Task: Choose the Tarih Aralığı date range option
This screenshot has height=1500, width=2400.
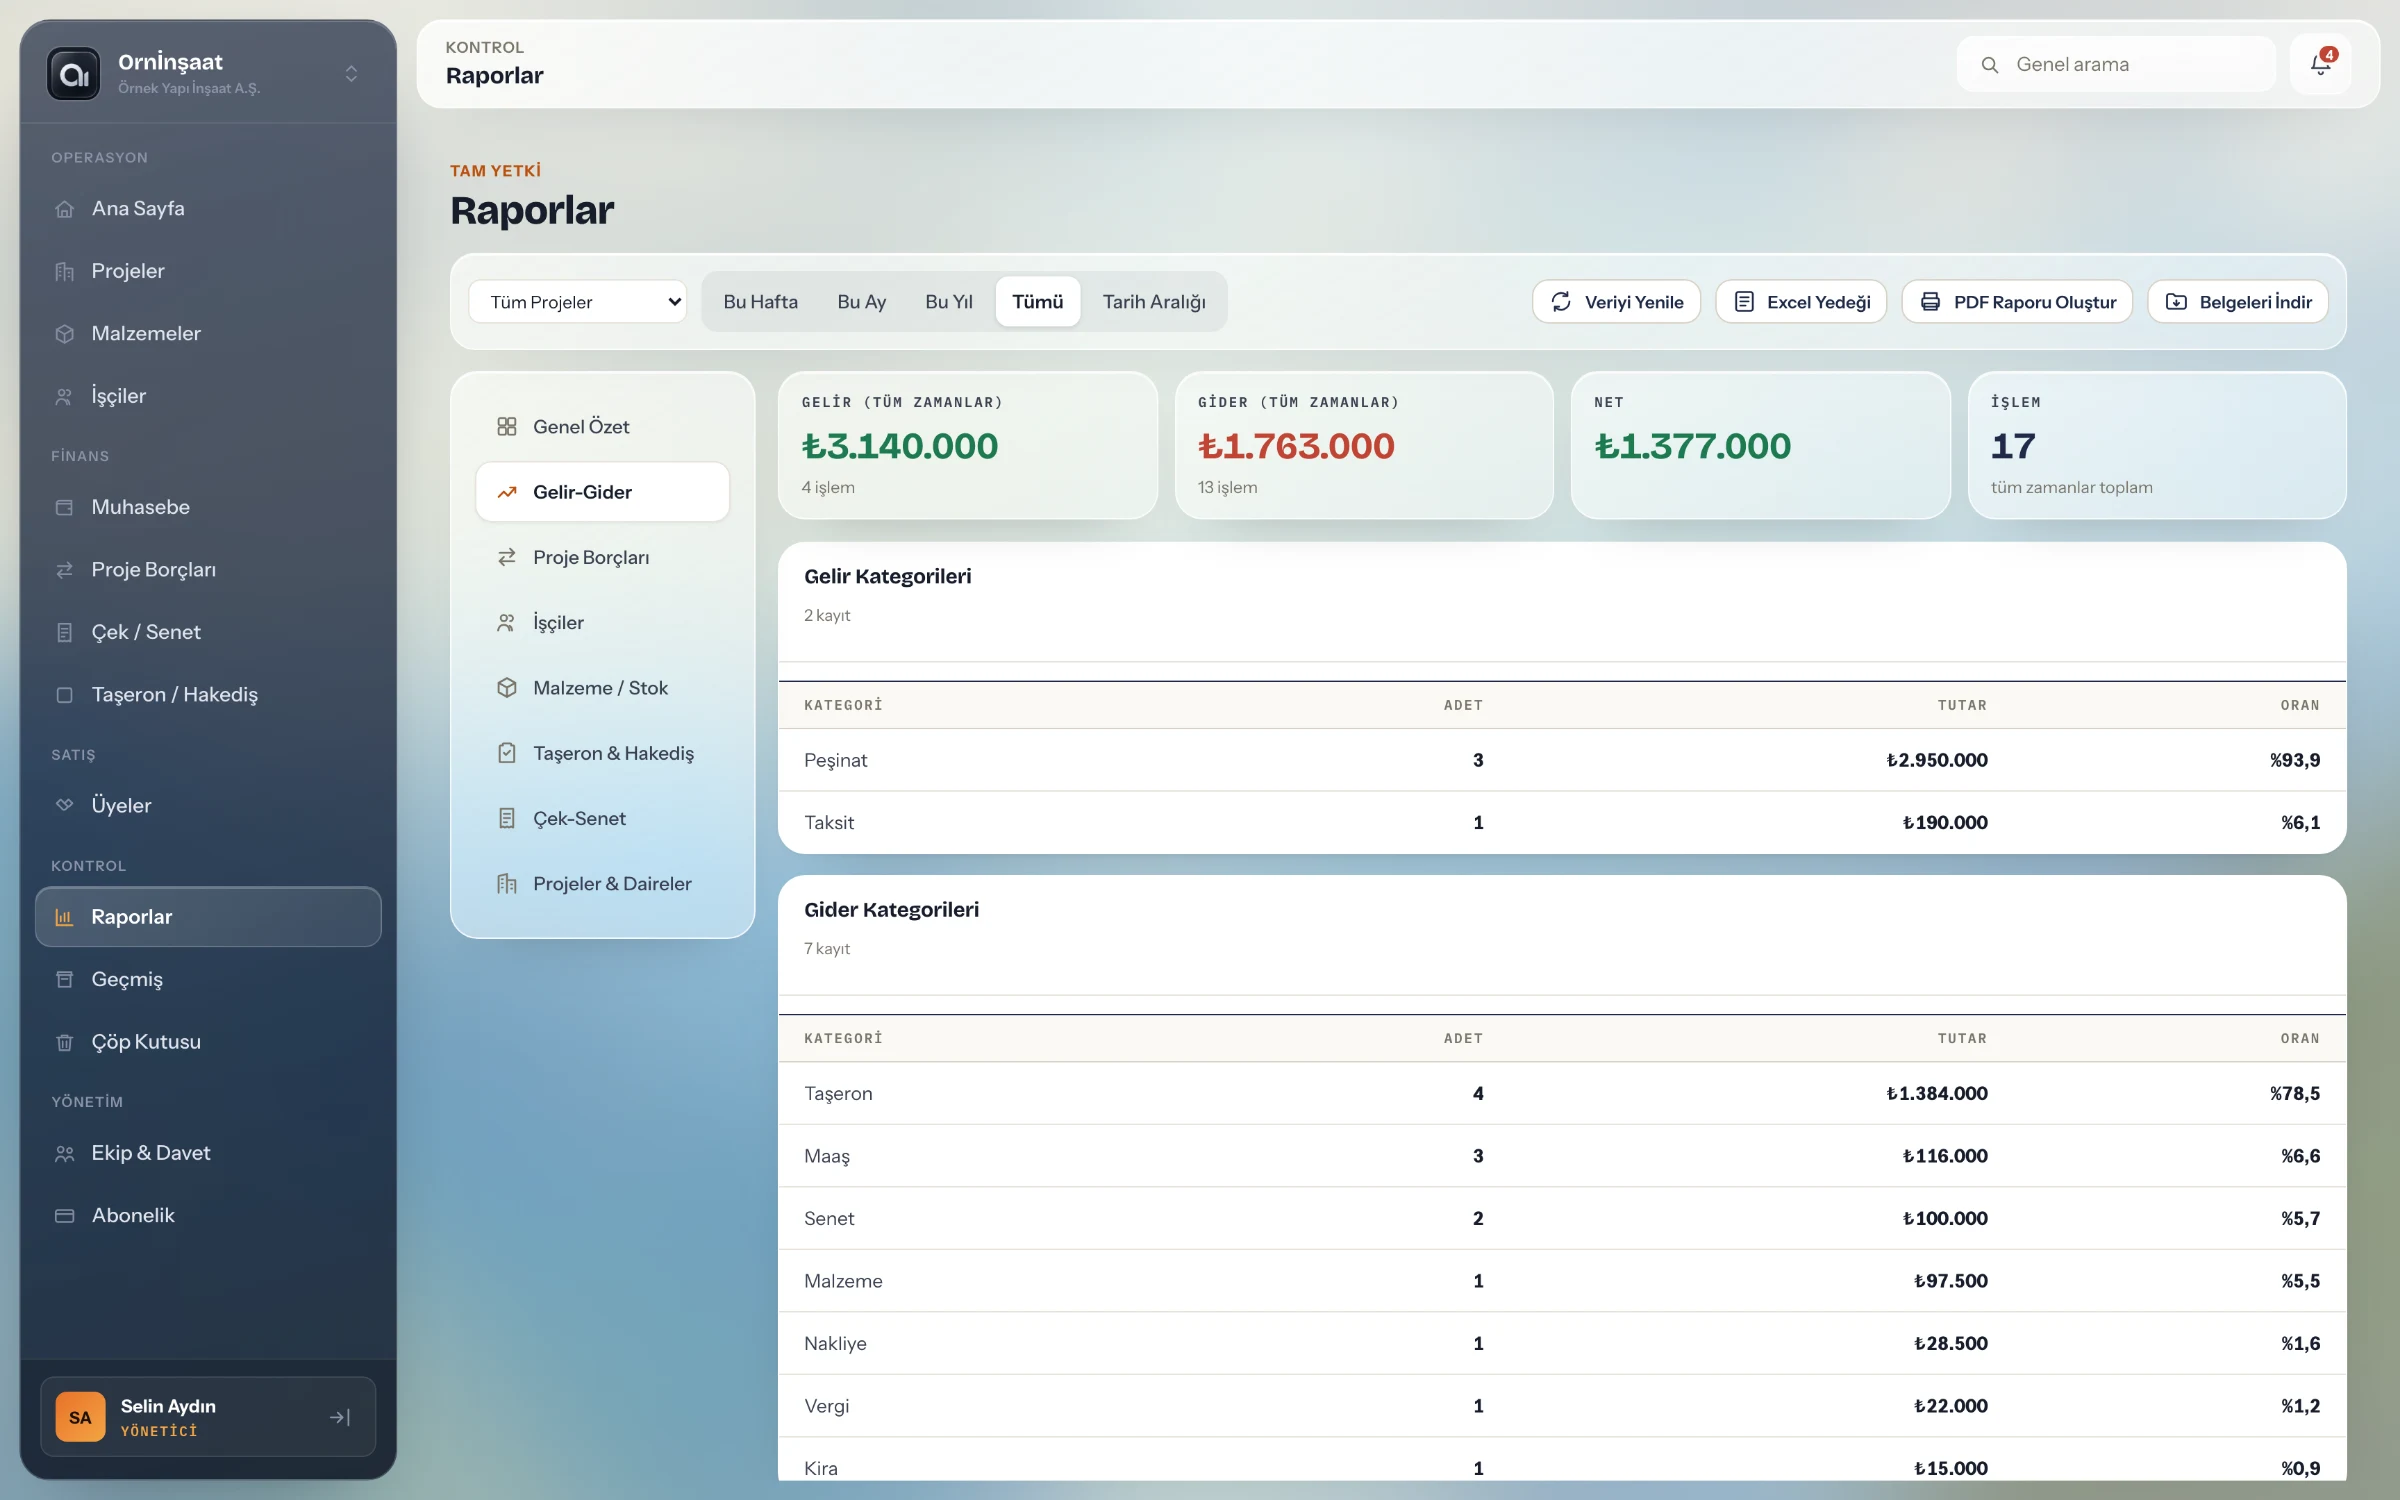Action: coord(1154,302)
